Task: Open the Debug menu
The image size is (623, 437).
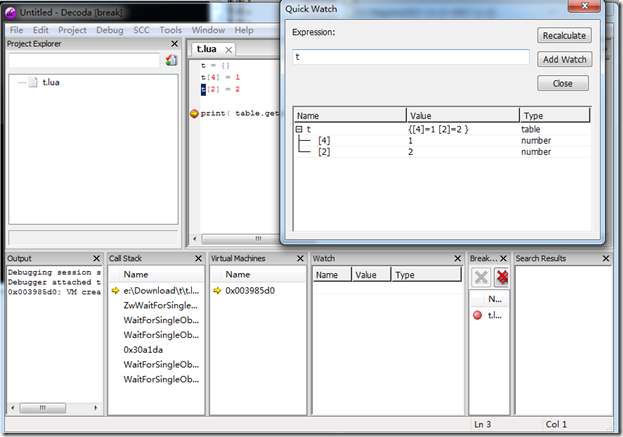Action: pos(110,30)
